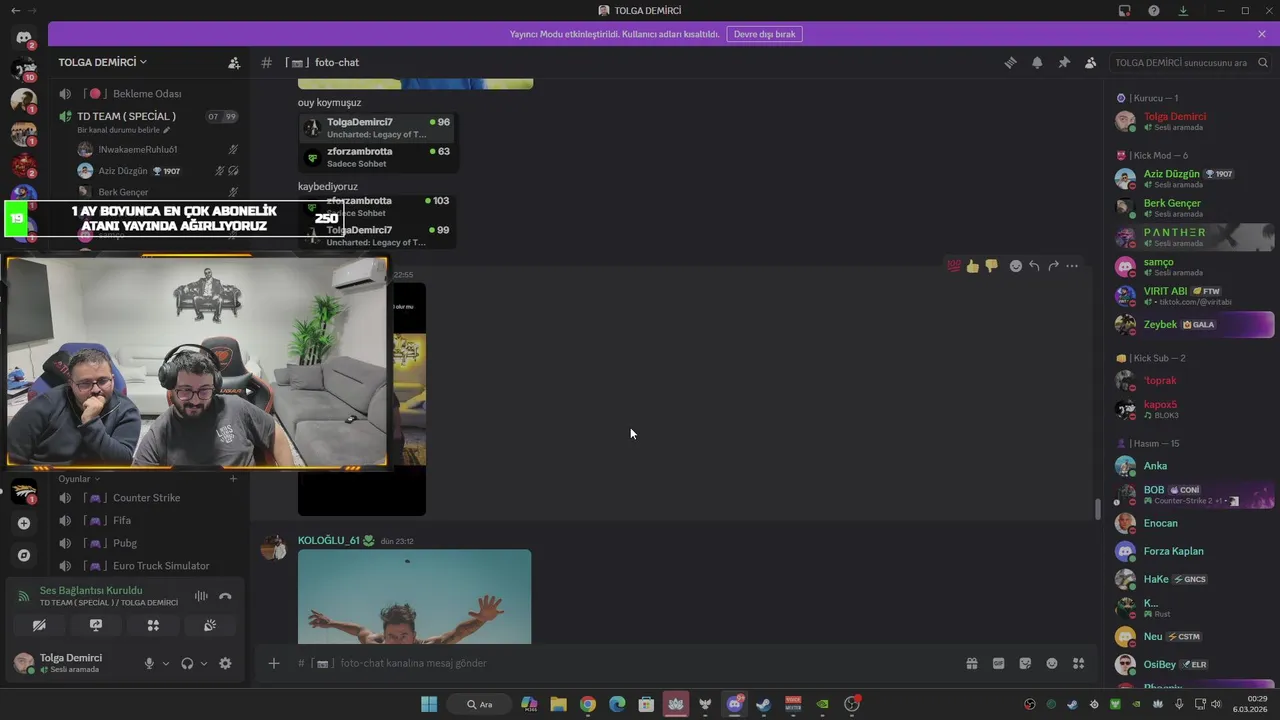Open Discover servers compass icon

[24, 555]
